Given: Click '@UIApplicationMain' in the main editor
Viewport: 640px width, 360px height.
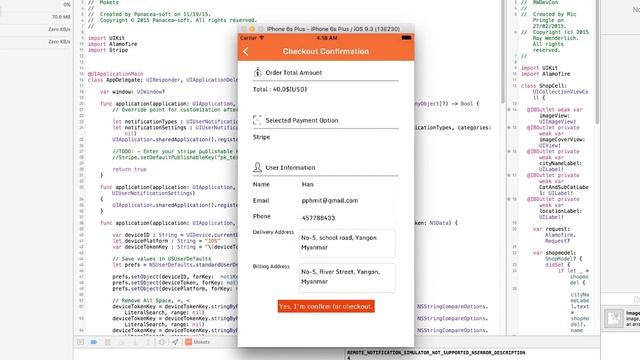Looking at the screenshot, I should point(116,74).
